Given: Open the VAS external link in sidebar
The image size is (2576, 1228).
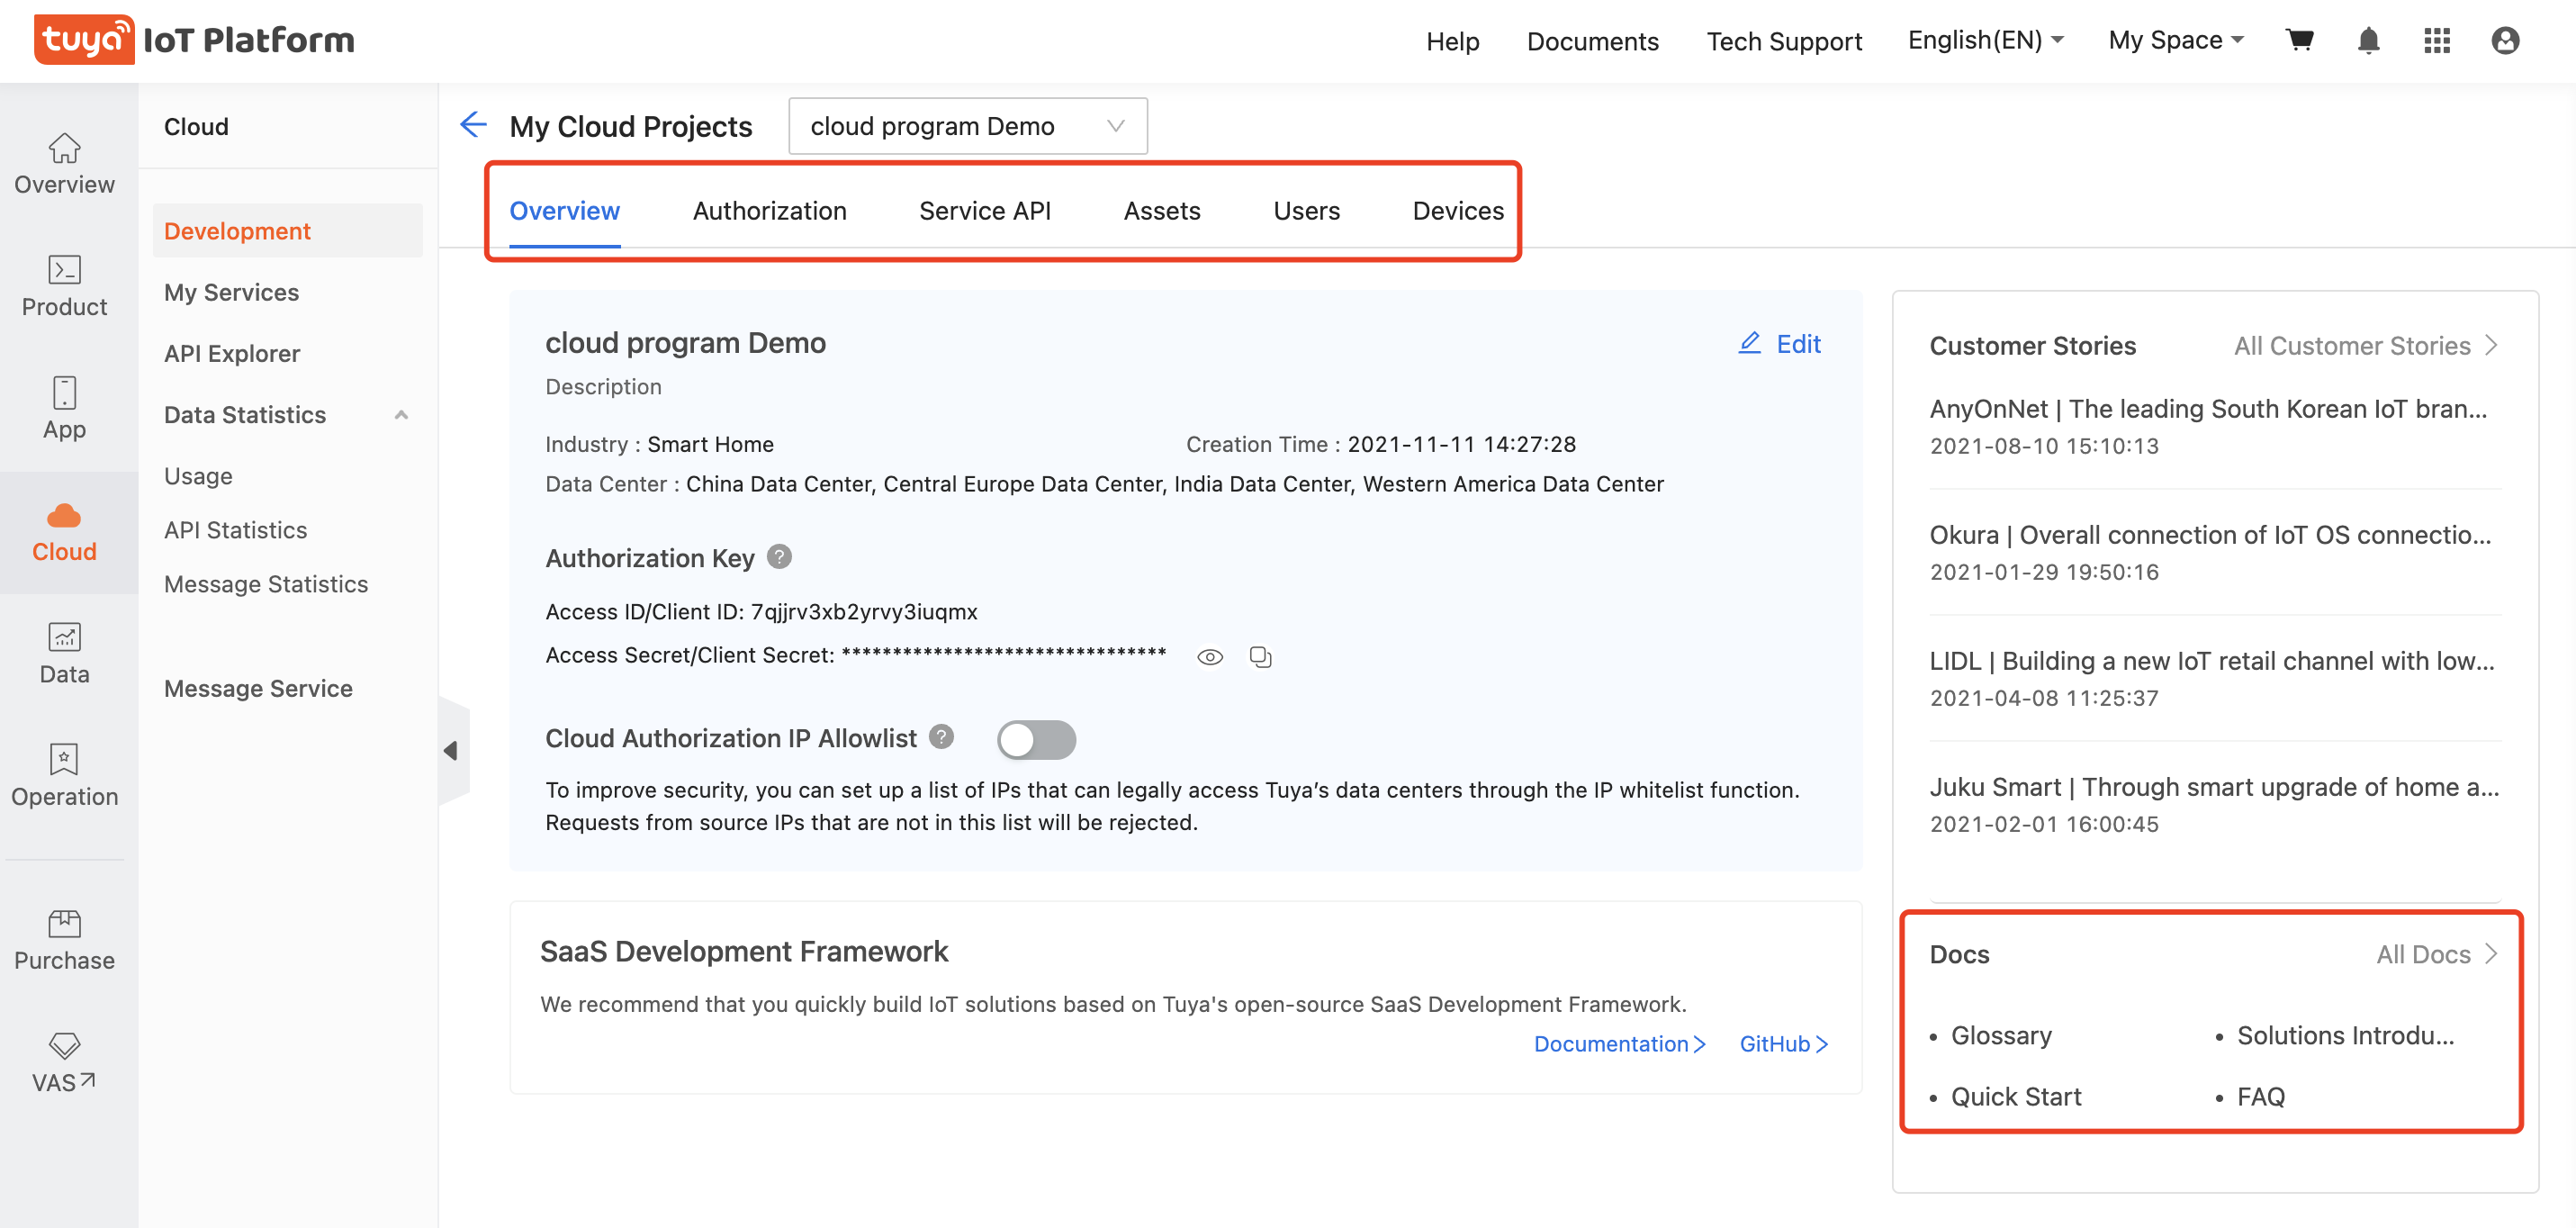Looking at the screenshot, I should (65, 1063).
